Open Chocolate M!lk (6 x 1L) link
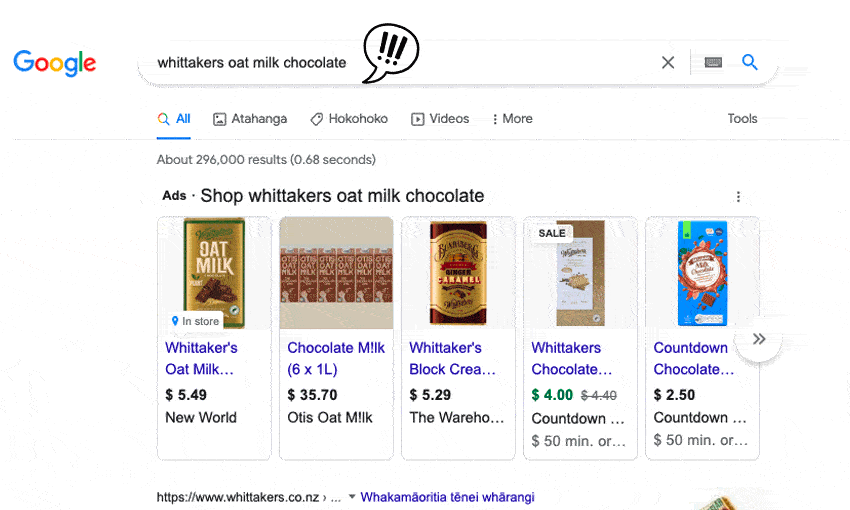This screenshot has height=510, width=850. tap(336, 358)
